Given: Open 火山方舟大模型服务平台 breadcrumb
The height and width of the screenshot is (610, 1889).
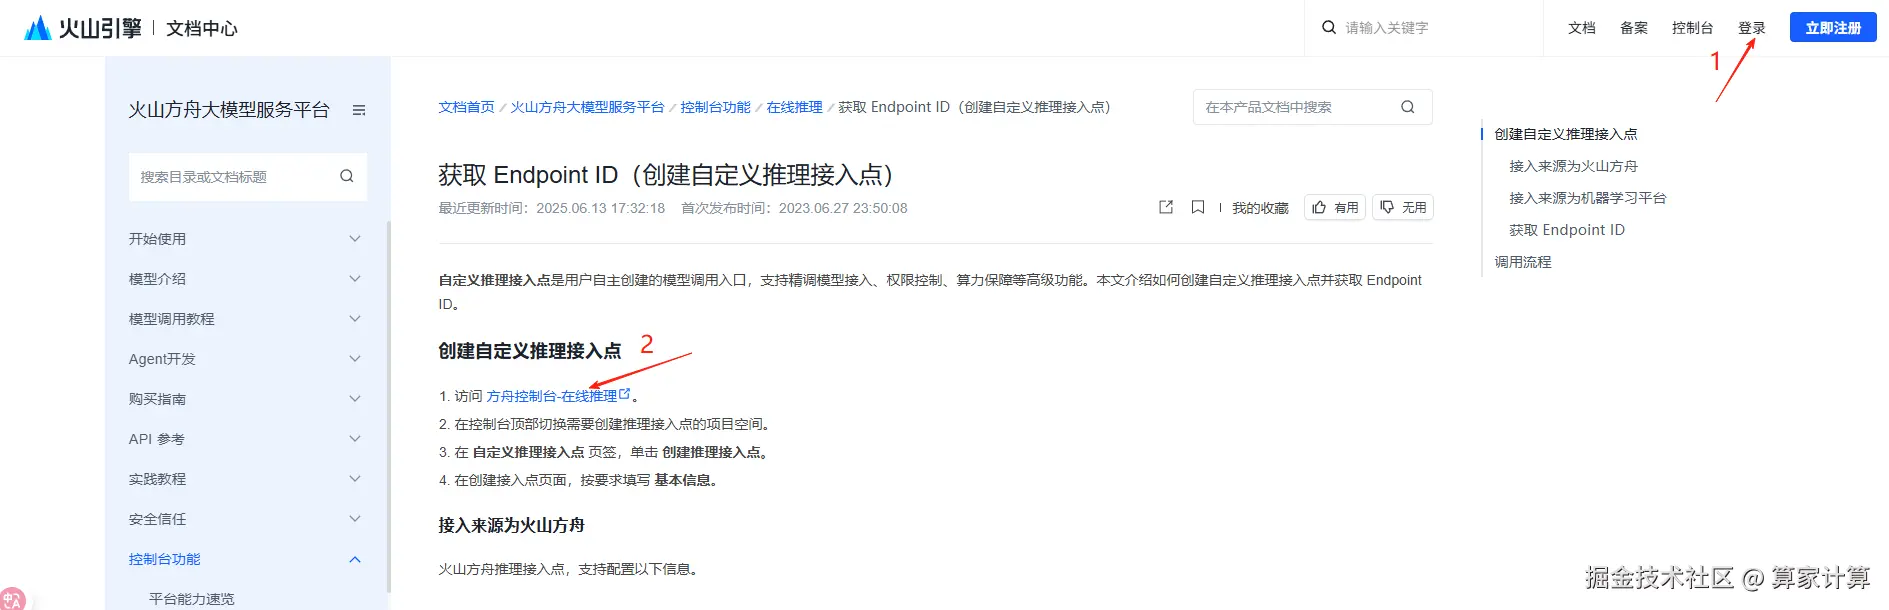Looking at the screenshot, I should (587, 107).
